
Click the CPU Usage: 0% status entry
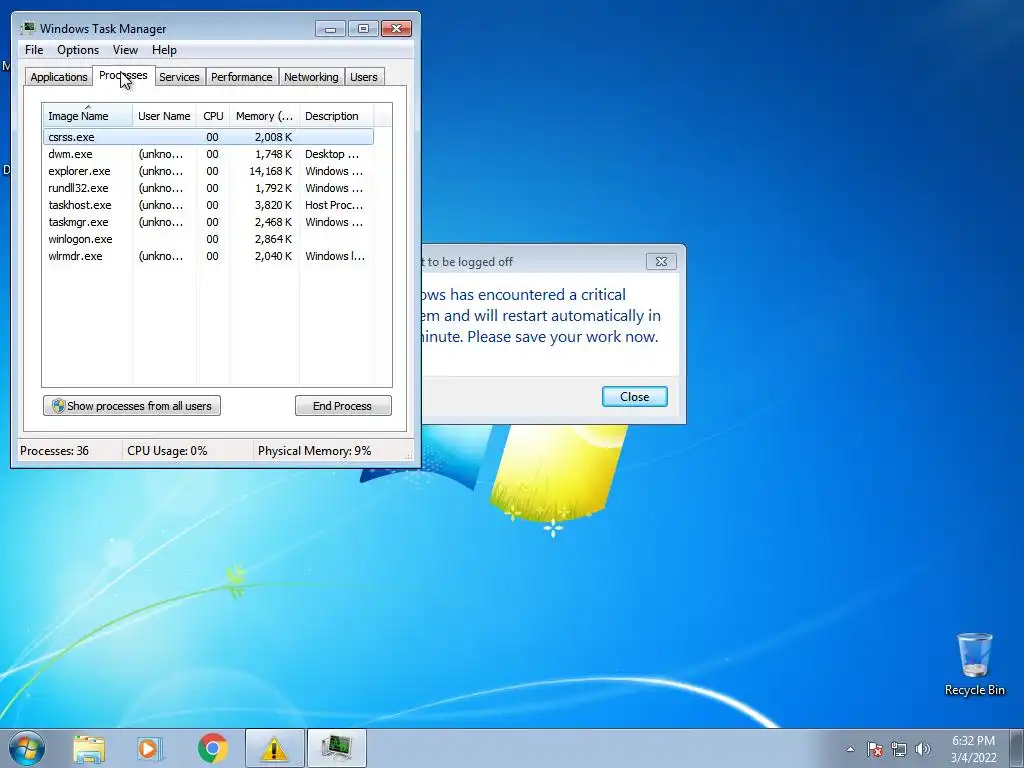click(167, 451)
